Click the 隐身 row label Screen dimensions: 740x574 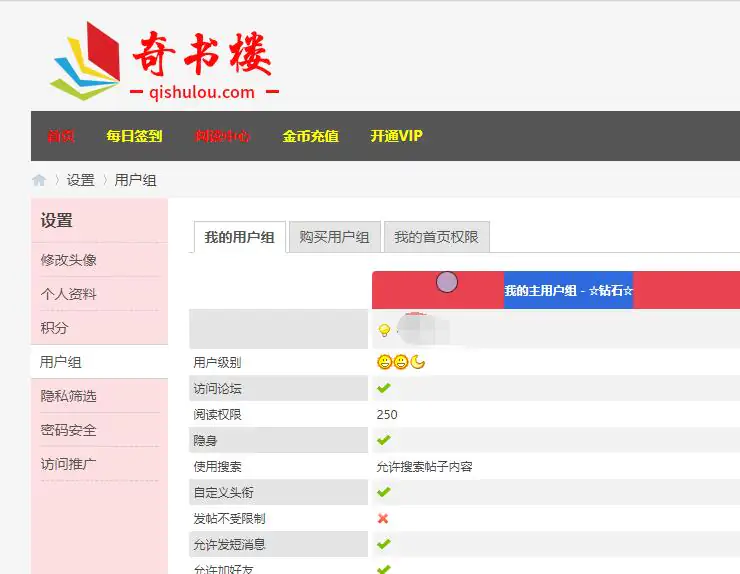click(x=205, y=440)
